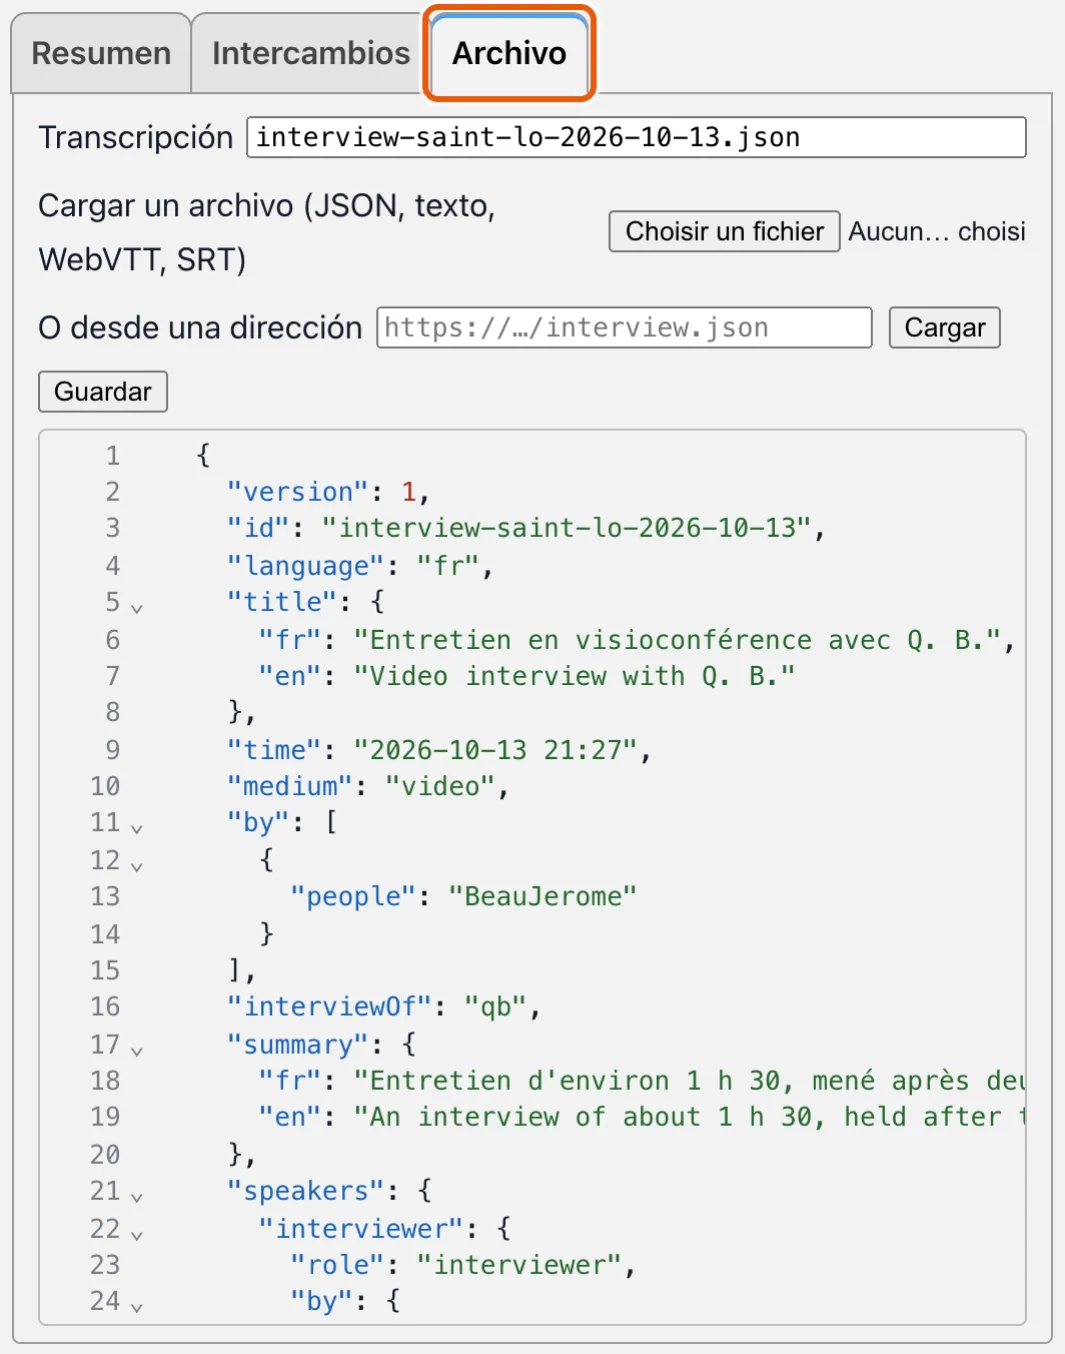Click the "people" key on line 13
The width and height of the screenshot is (1065, 1354).
(x=353, y=896)
